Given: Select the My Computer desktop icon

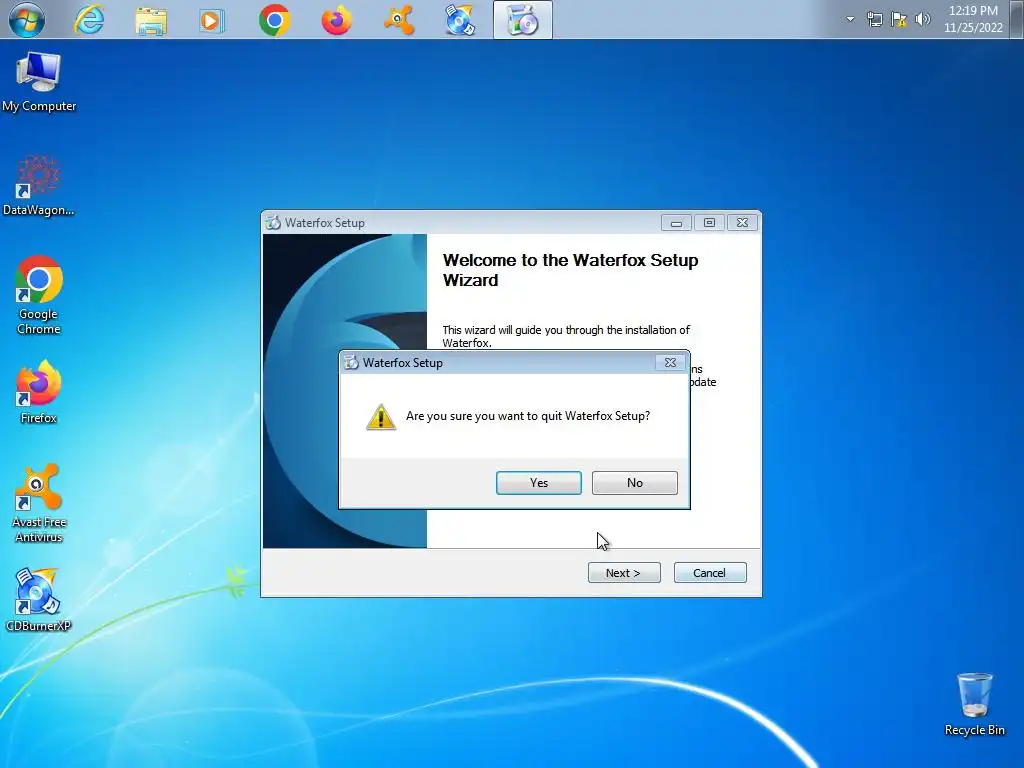Looking at the screenshot, I should point(39,82).
